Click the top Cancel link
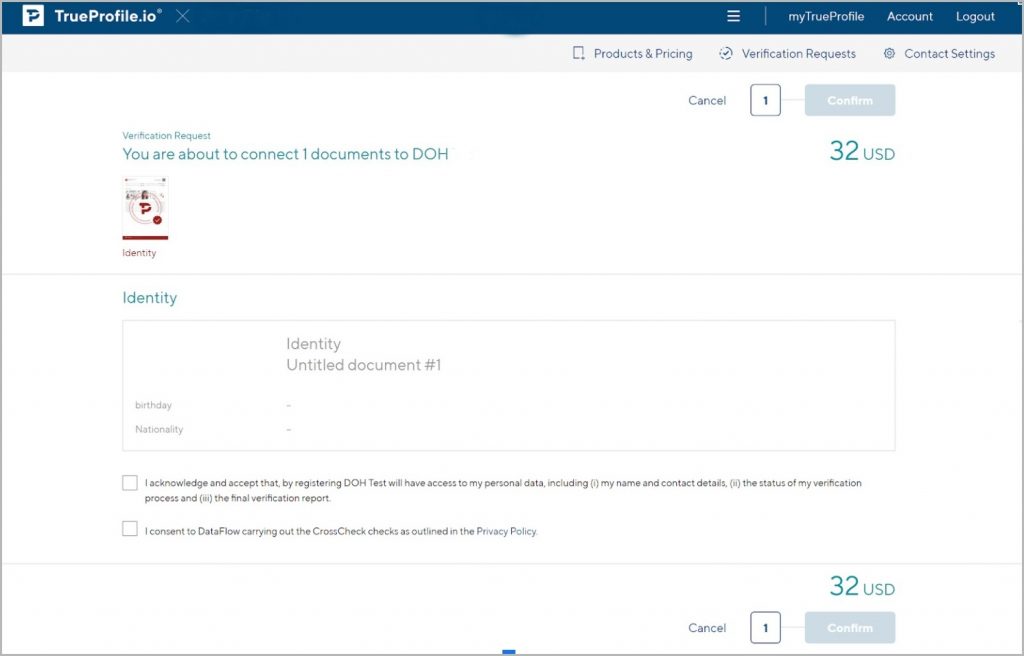This screenshot has height=656, width=1024. click(707, 101)
